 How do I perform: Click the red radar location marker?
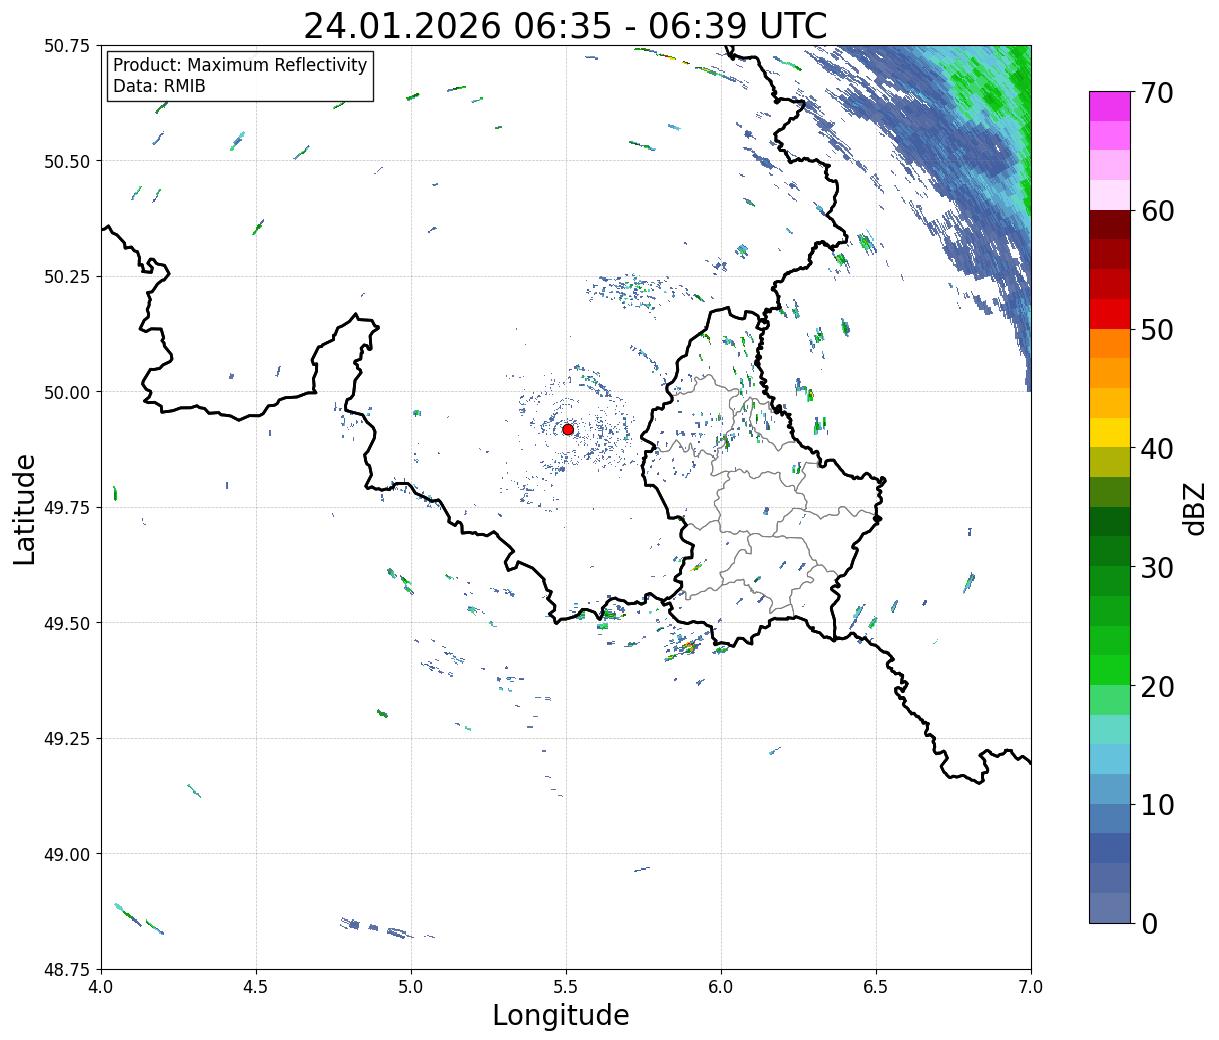tap(568, 429)
